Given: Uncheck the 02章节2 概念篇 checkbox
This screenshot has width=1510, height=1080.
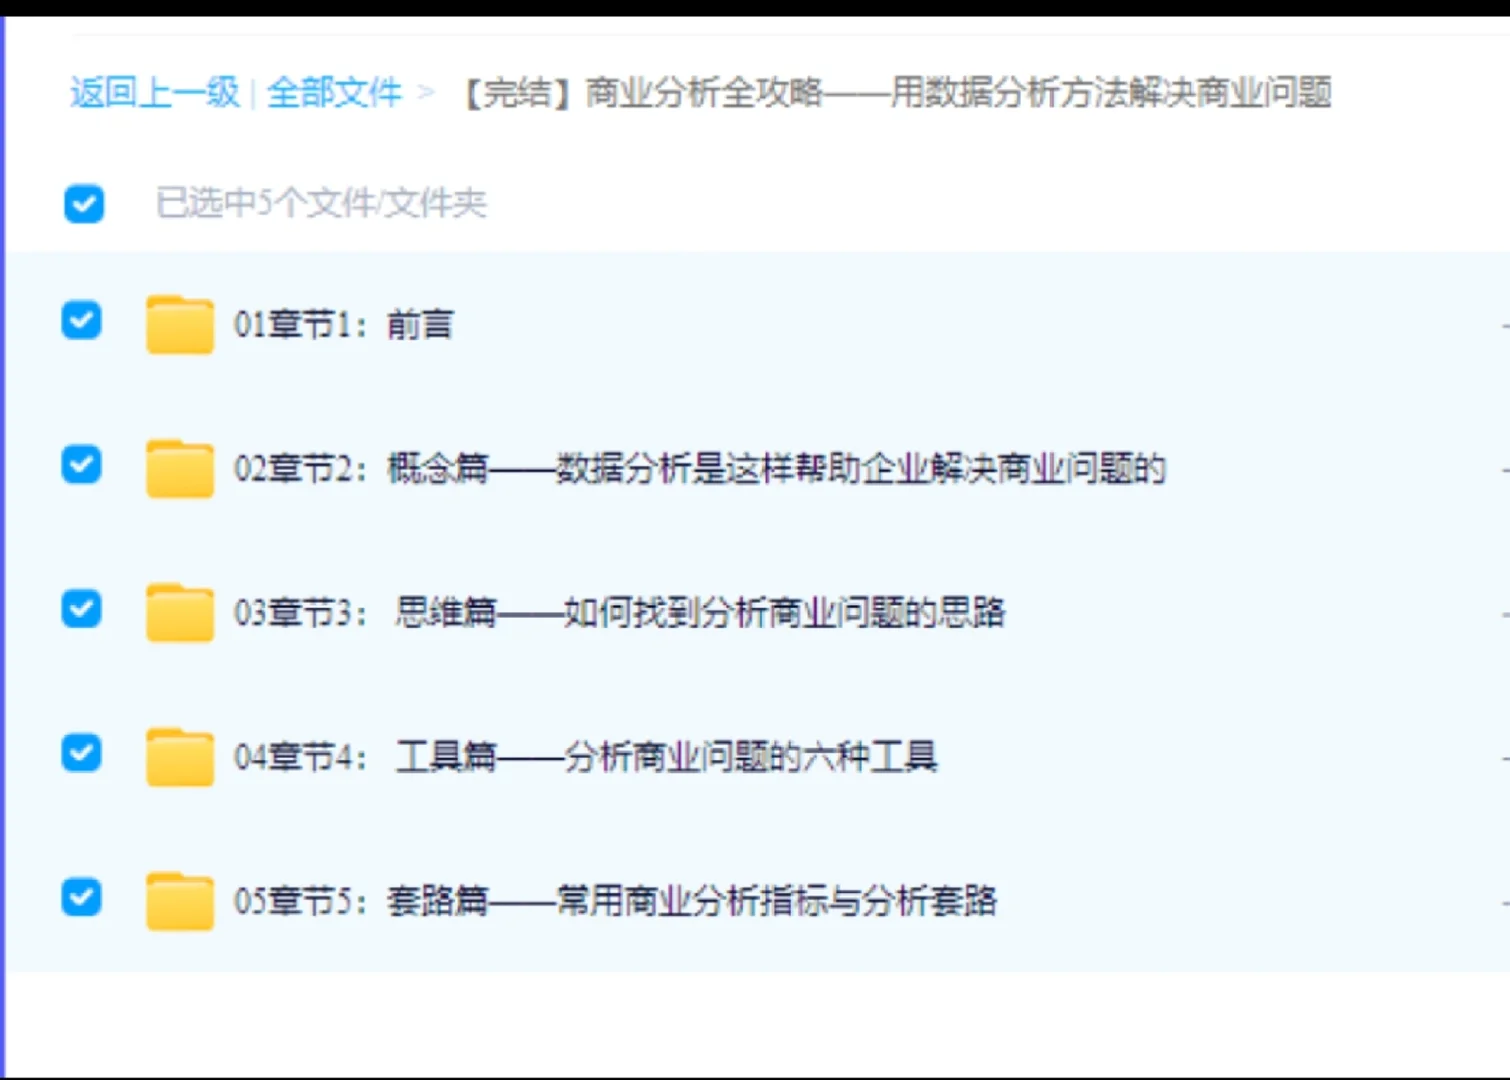Looking at the screenshot, I should (81, 465).
